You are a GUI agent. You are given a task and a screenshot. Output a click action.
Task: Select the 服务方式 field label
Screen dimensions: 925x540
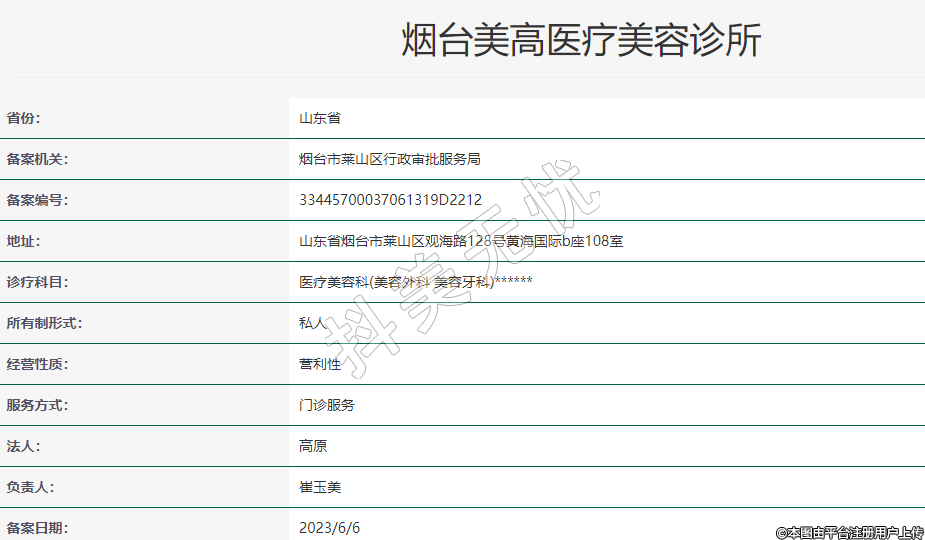pos(37,405)
